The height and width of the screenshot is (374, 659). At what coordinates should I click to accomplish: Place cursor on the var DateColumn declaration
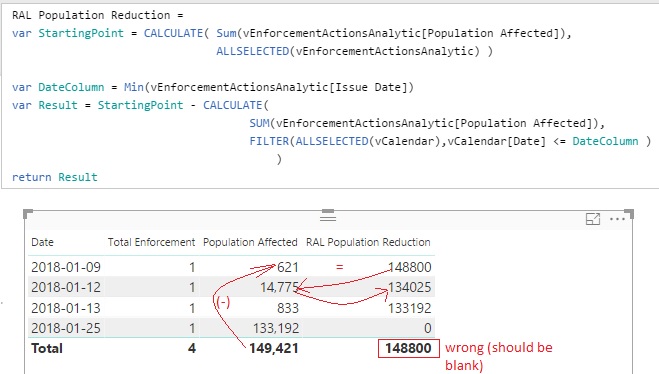tap(58, 87)
